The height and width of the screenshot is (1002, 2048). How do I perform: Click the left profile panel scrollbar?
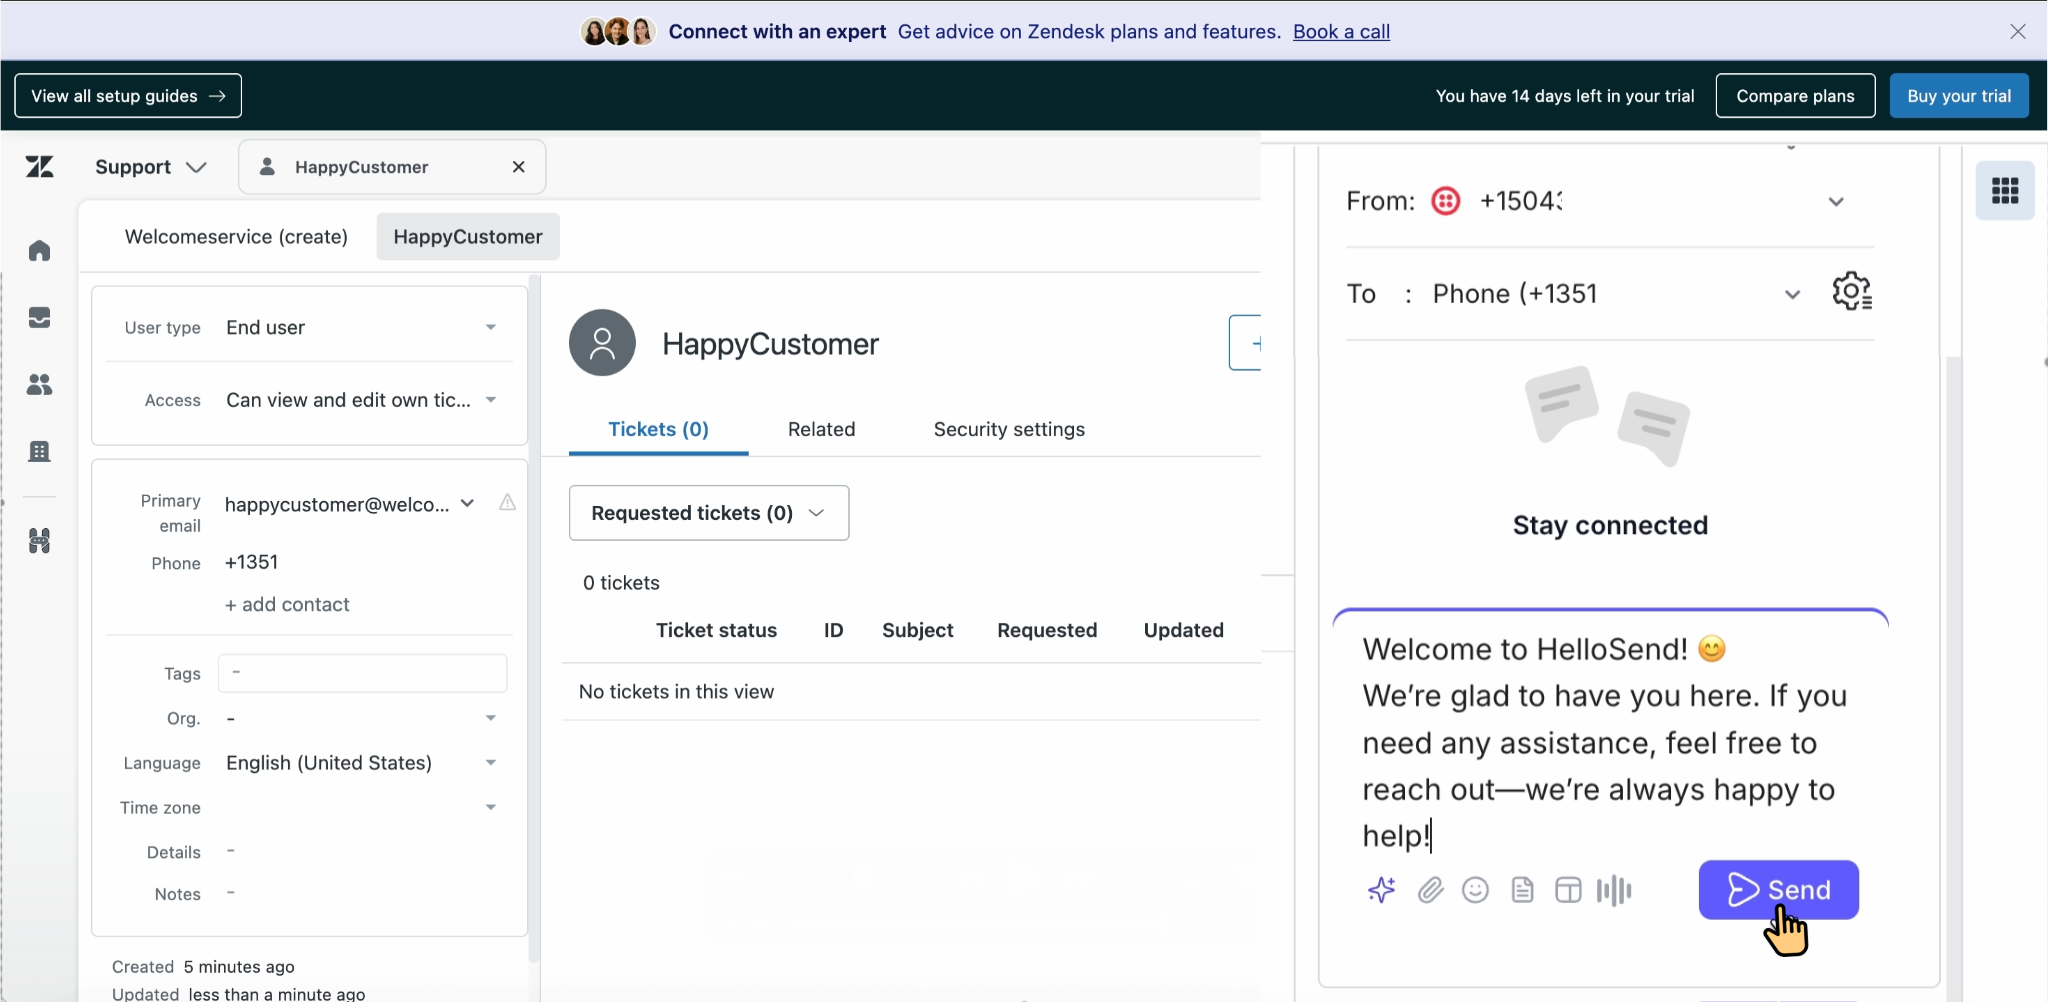click(x=534, y=620)
